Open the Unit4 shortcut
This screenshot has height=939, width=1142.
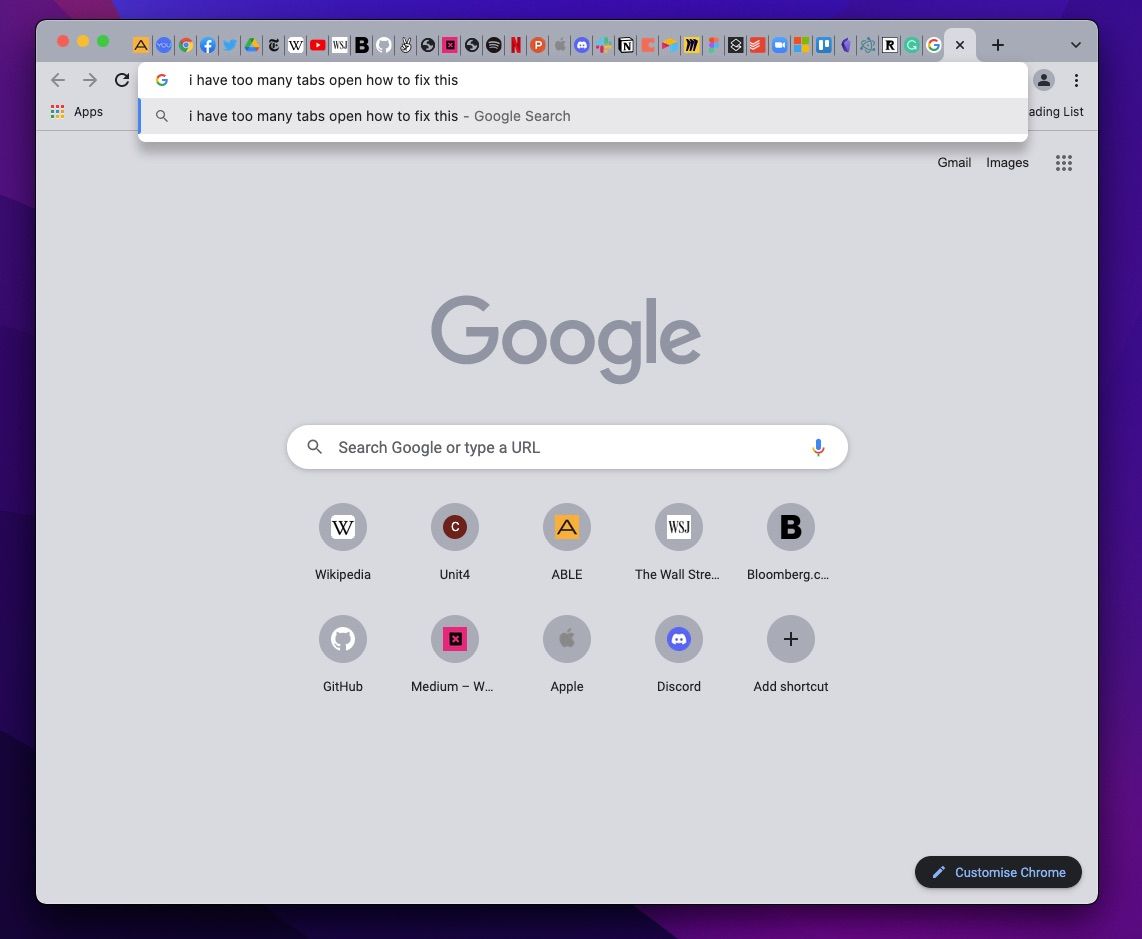454,543
